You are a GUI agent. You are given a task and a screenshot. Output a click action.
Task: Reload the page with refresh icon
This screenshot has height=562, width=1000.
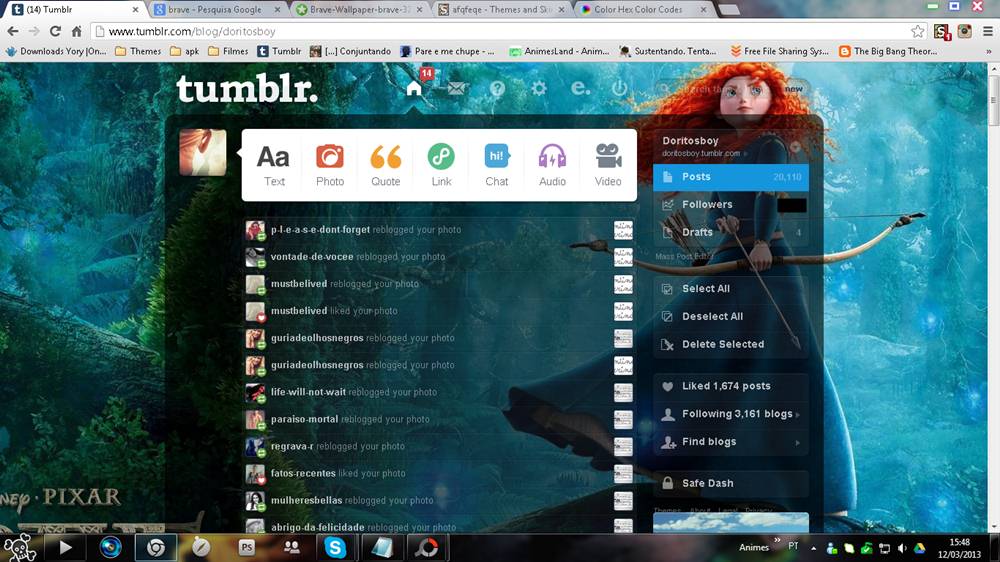(55, 31)
